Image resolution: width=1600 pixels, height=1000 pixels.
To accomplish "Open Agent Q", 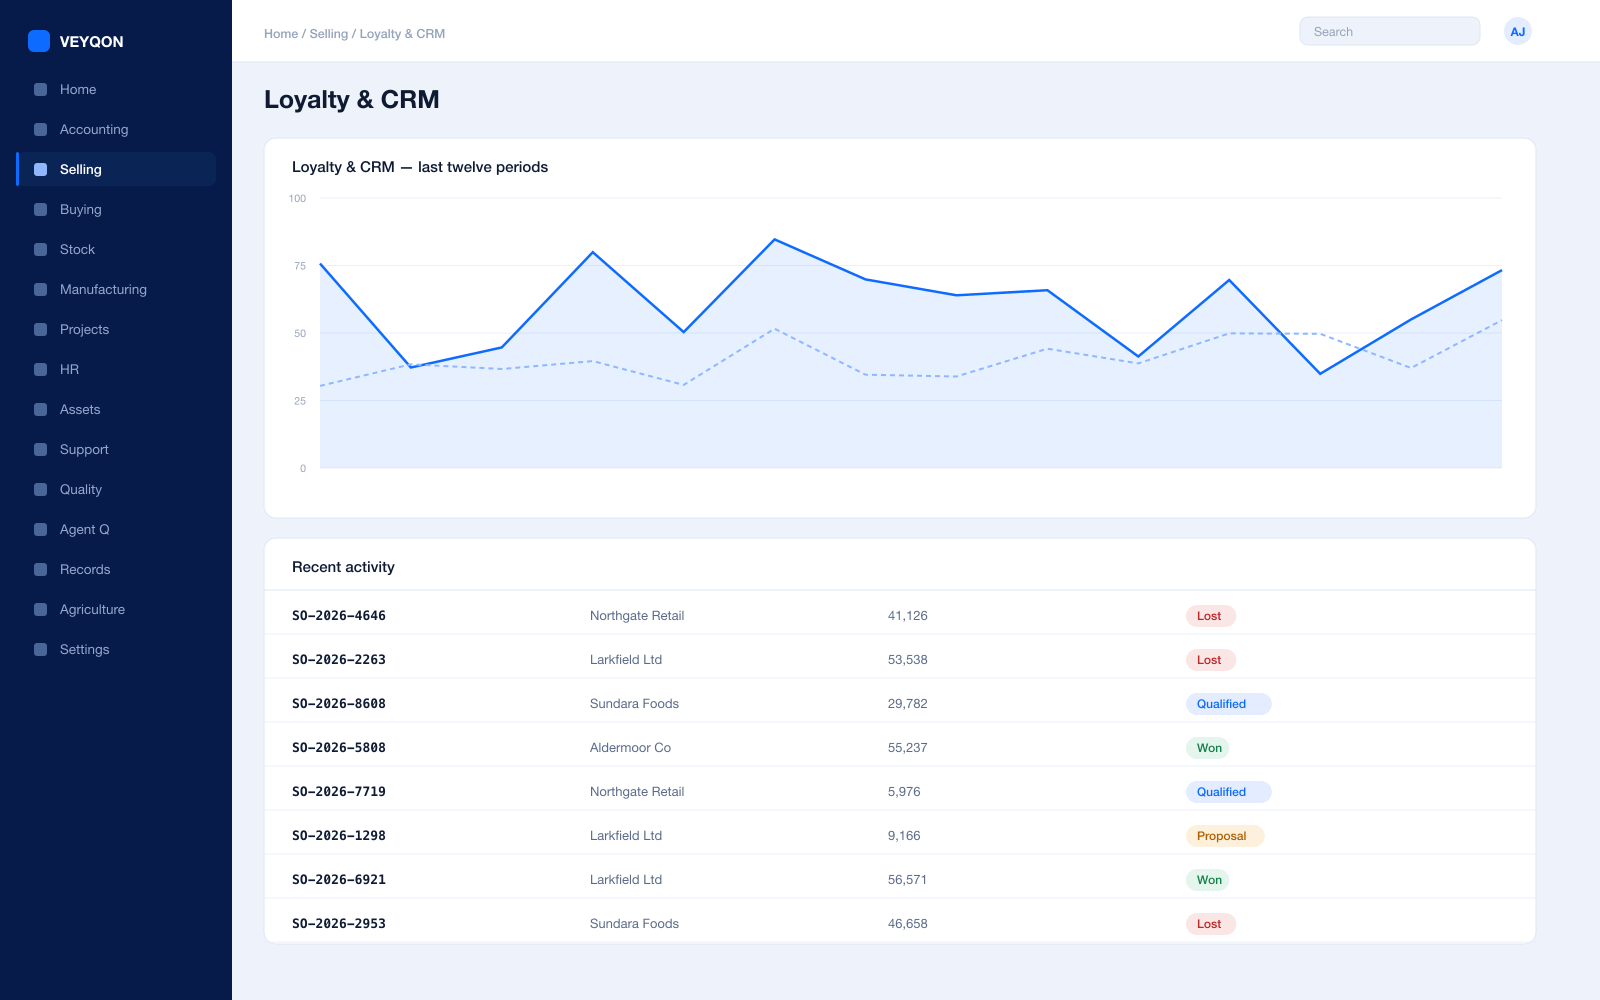I will pos(116,529).
